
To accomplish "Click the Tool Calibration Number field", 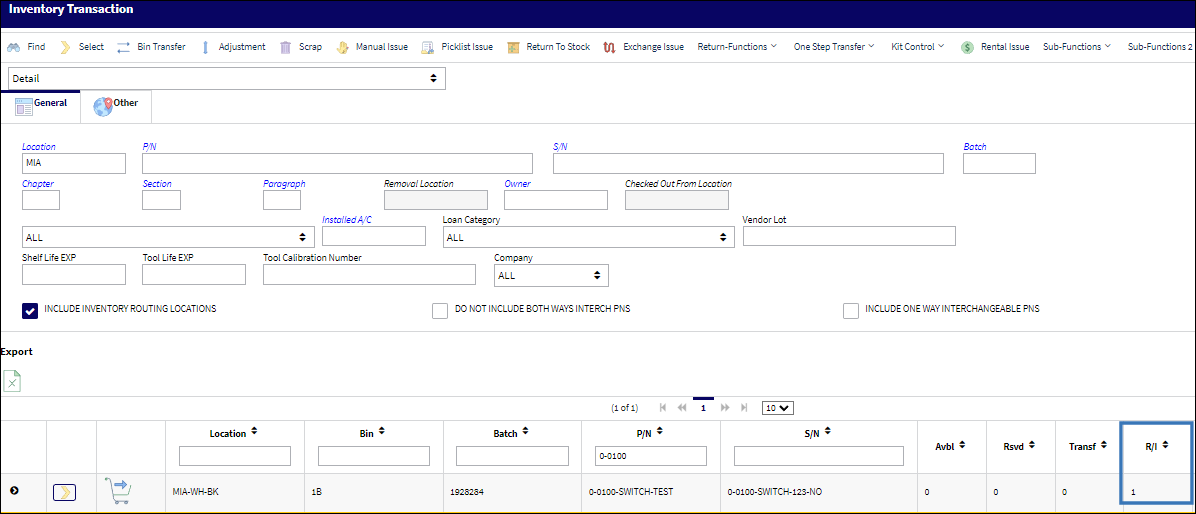I will click(369, 275).
